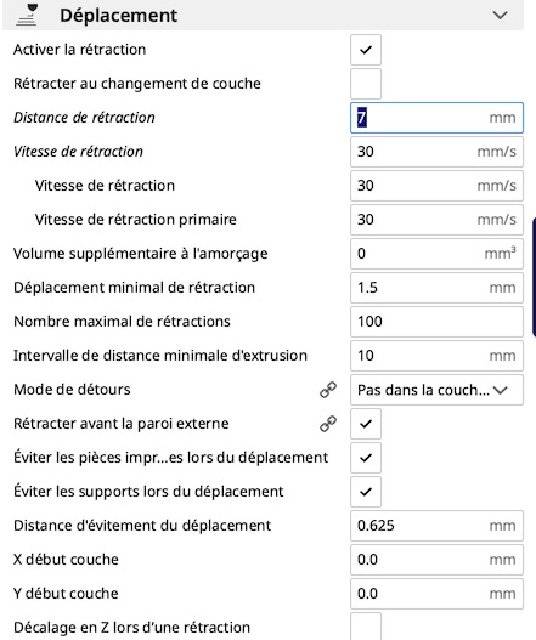Enable Décalage en Z lors d'une rétraction
Viewport: 536px width, 640px height.
point(366,626)
